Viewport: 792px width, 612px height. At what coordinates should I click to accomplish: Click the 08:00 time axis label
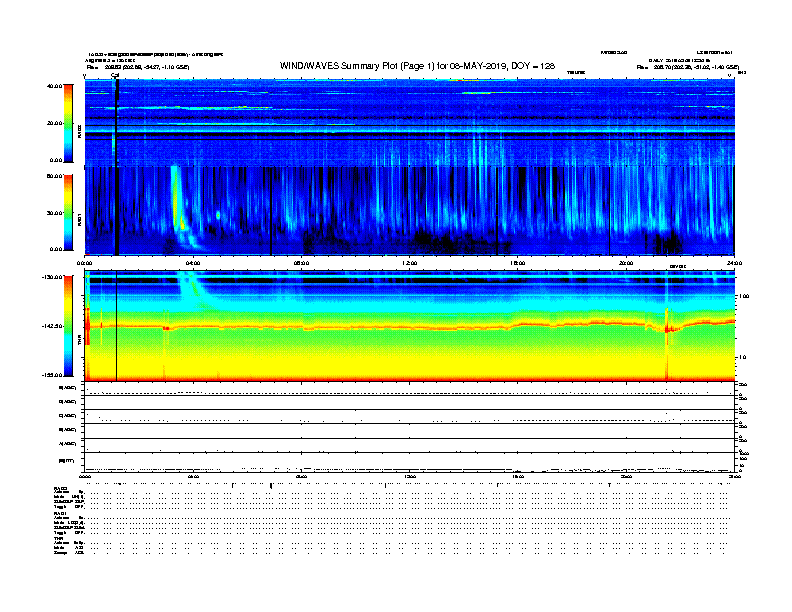[301, 264]
